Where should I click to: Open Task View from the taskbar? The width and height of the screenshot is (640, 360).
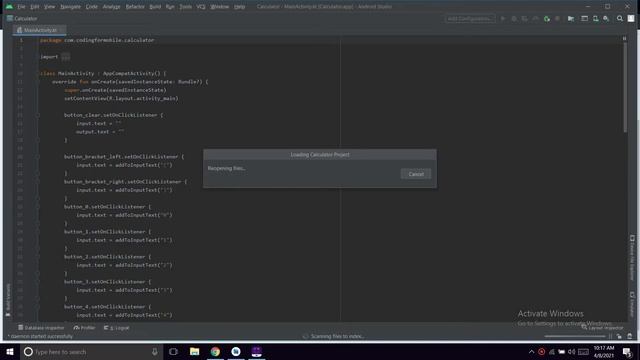click(173, 352)
